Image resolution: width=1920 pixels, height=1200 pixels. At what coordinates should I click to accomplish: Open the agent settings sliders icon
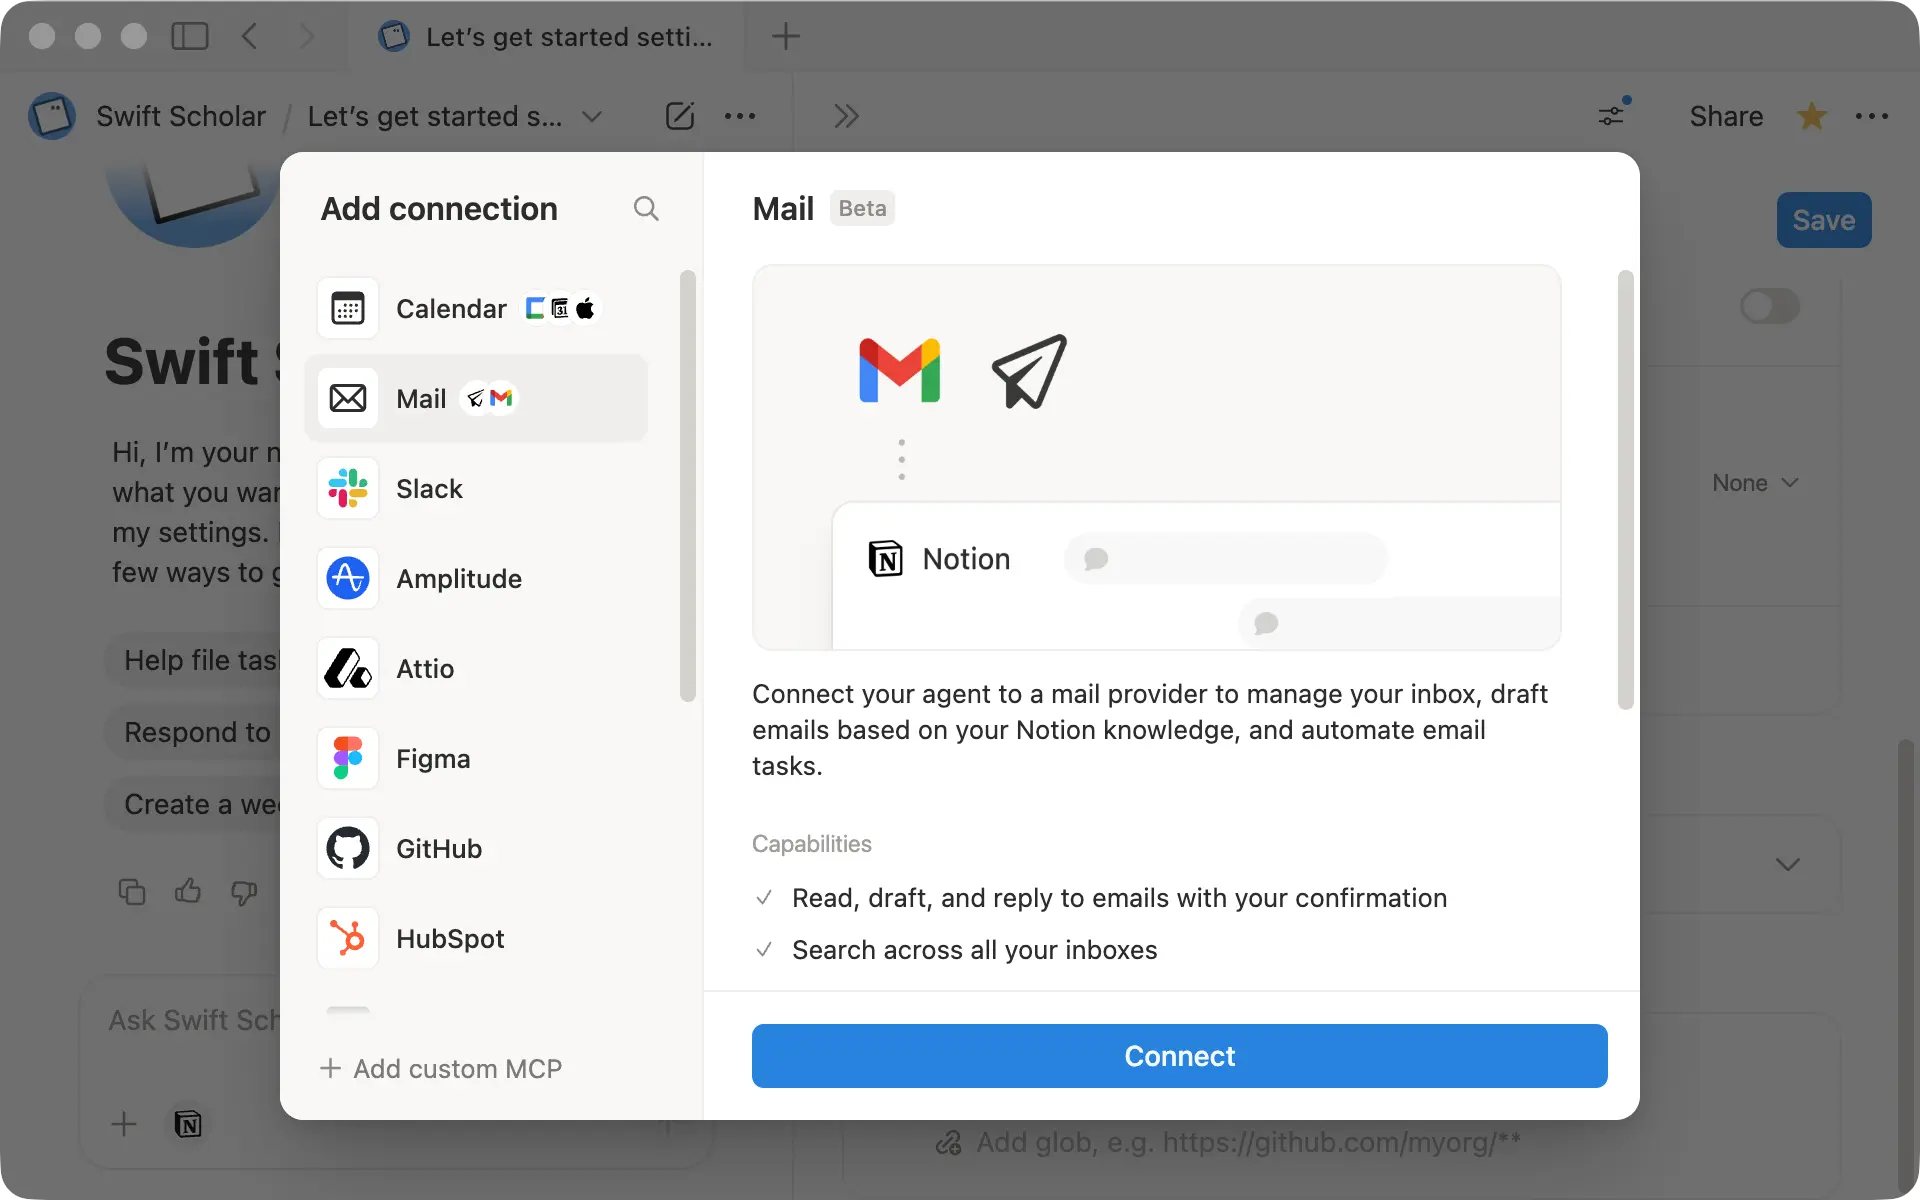(x=1611, y=115)
